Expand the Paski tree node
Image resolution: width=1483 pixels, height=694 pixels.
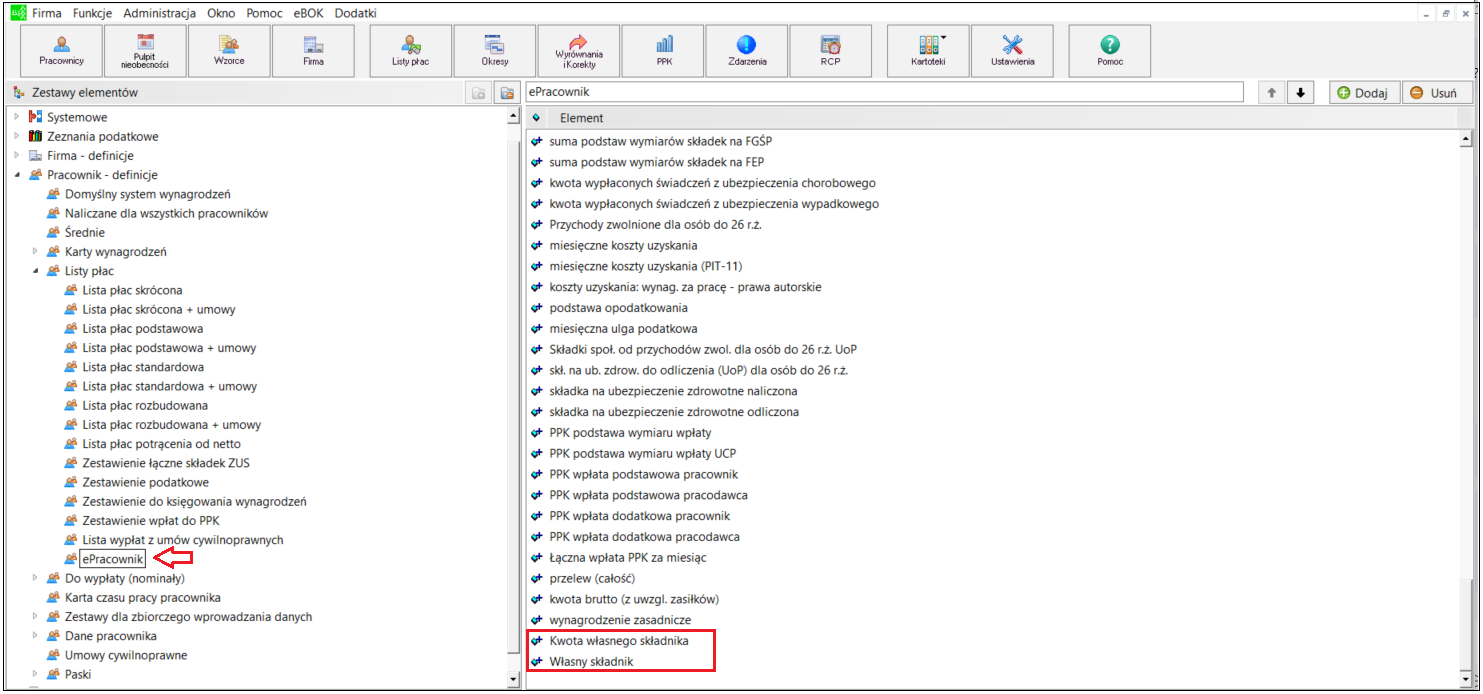click(x=35, y=674)
